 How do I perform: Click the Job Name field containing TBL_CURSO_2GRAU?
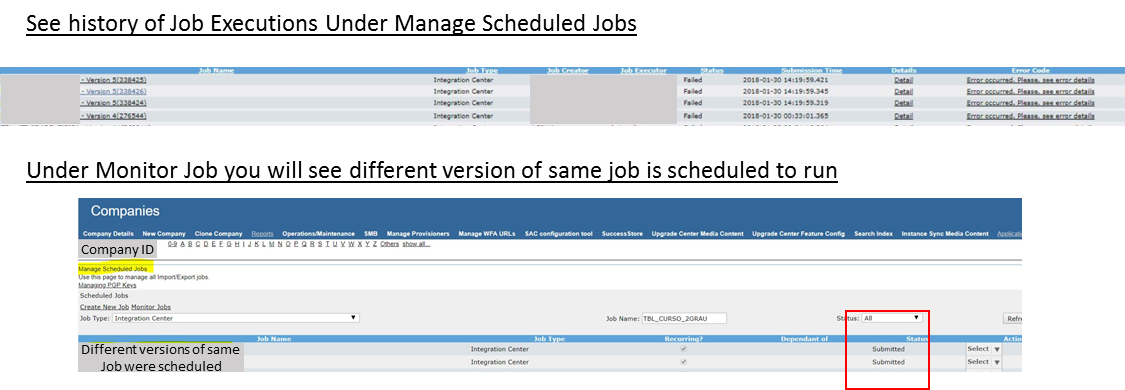(684, 318)
